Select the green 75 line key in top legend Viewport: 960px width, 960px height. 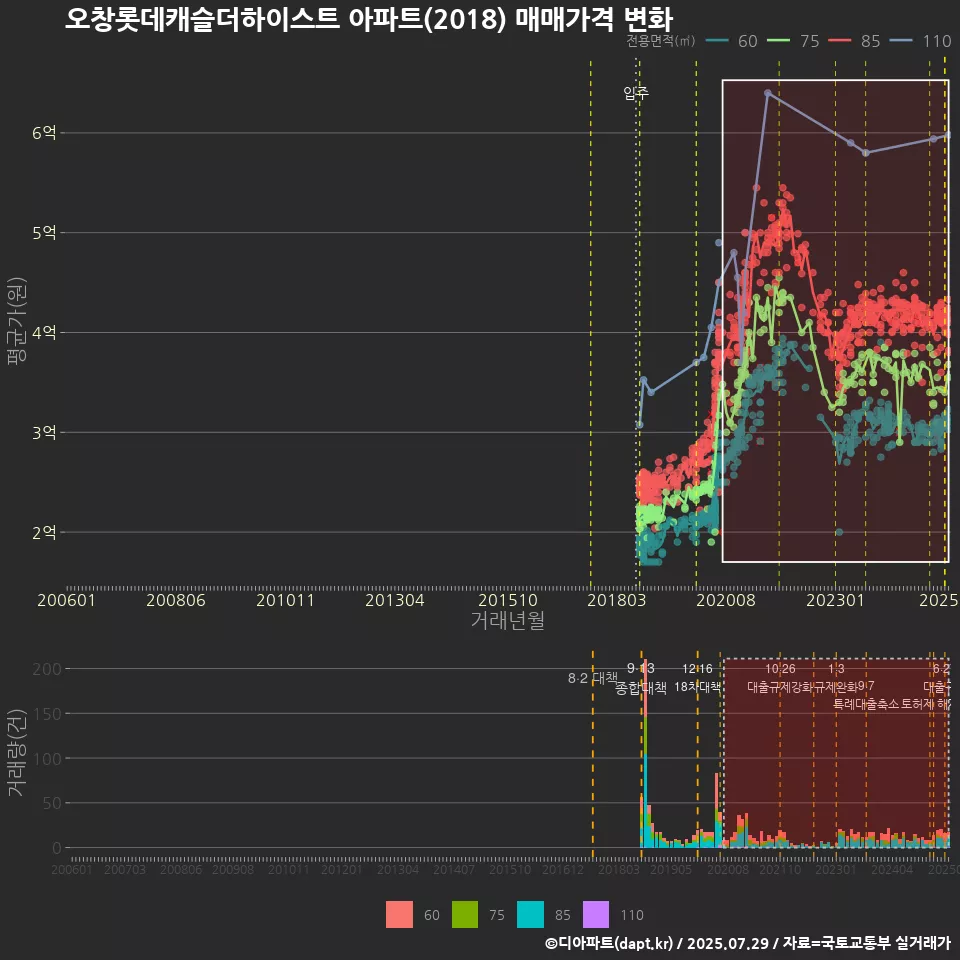pyautogui.click(x=778, y=41)
